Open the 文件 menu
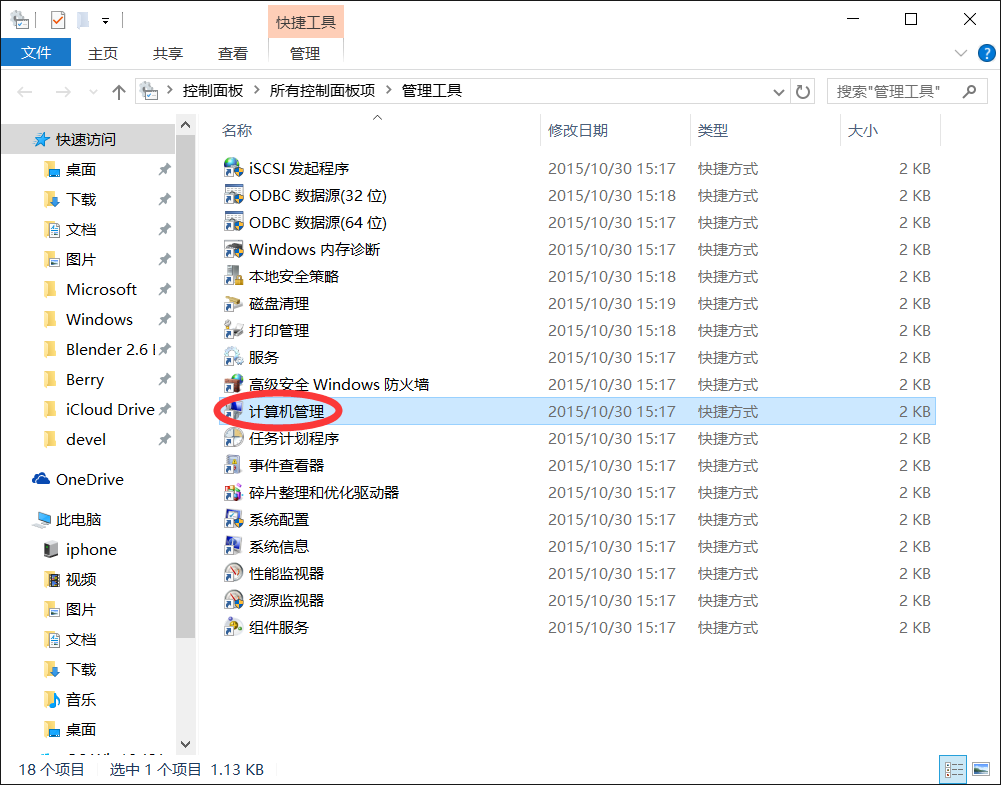 coord(35,53)
